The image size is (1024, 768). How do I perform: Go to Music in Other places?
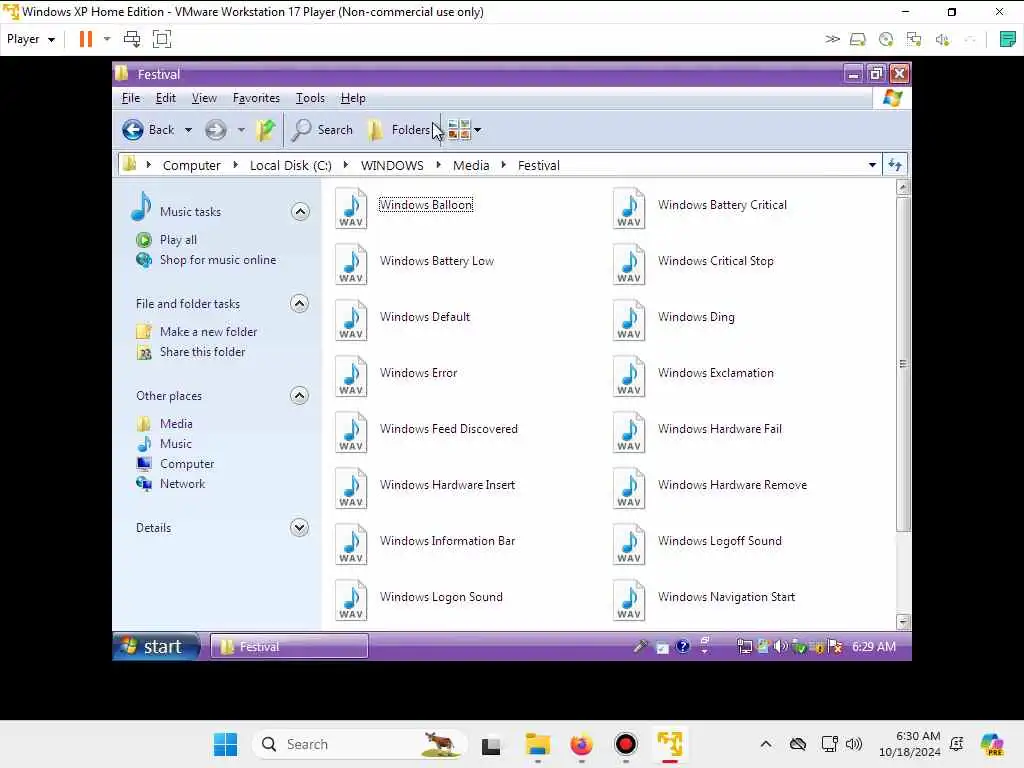(x=176, y=444)
